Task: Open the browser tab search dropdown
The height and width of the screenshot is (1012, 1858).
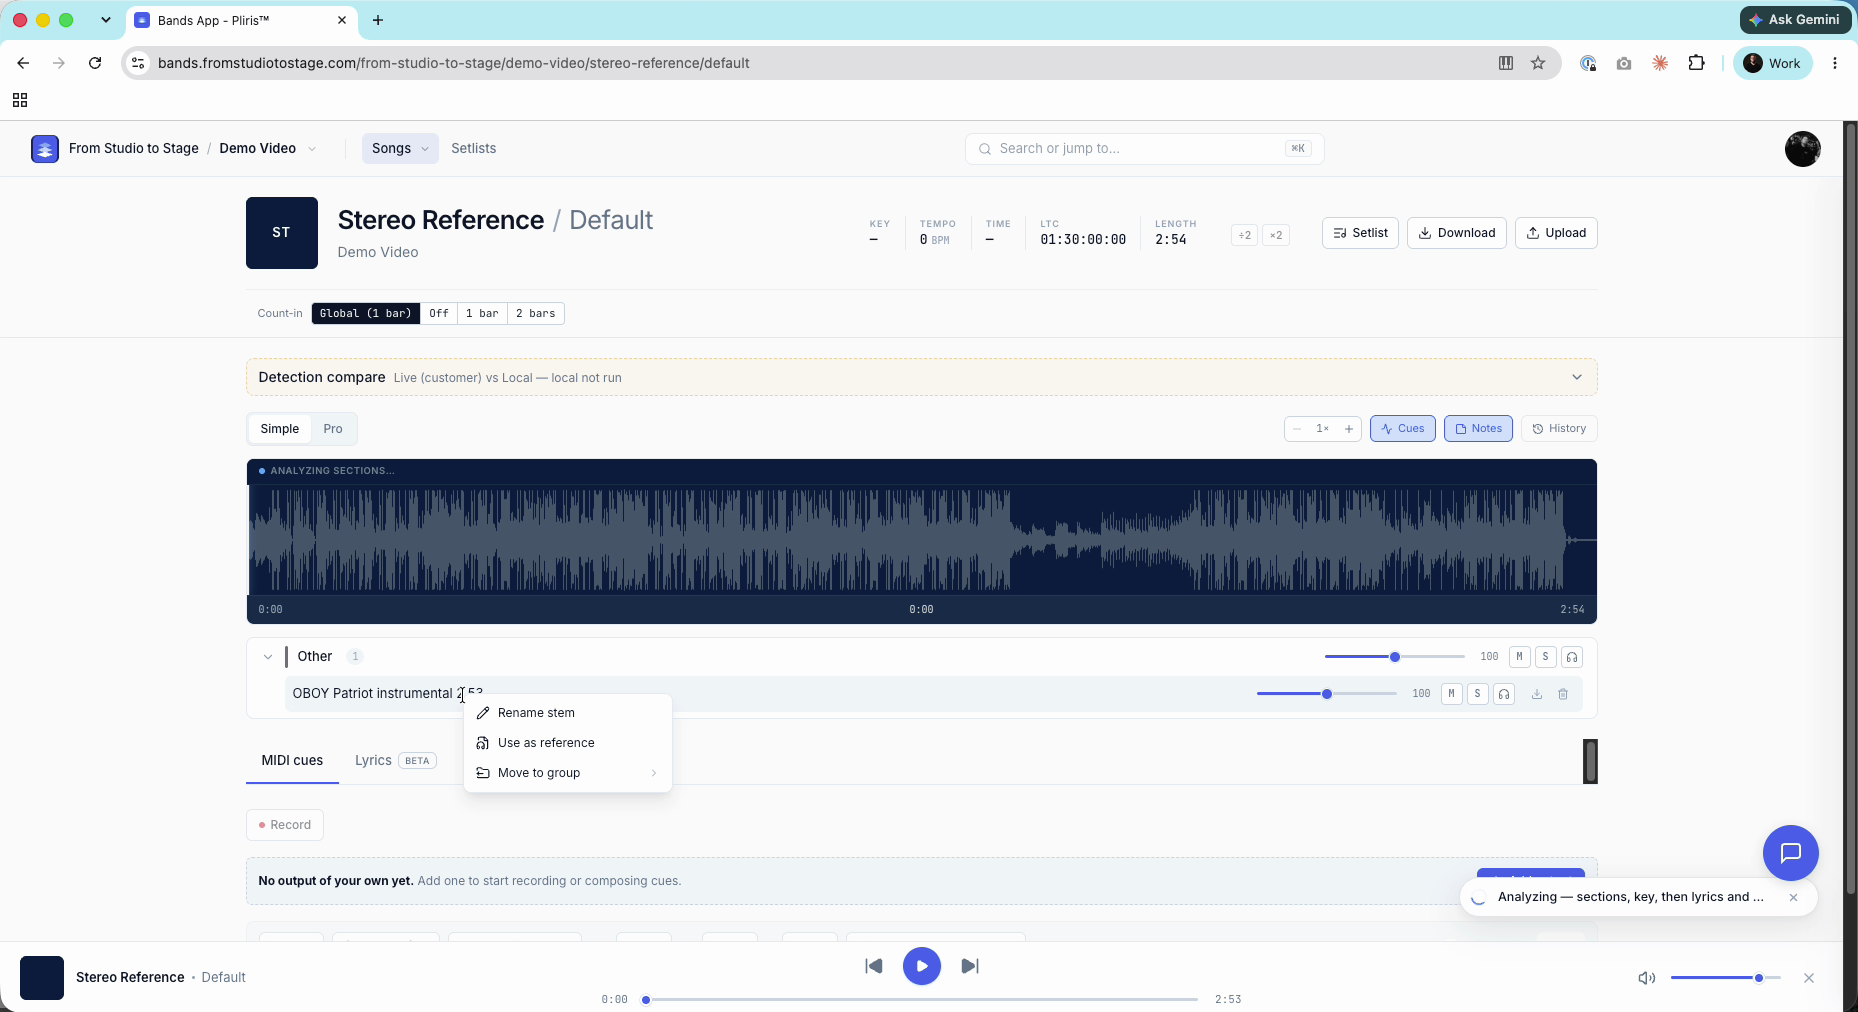Action: pos(106,20)
